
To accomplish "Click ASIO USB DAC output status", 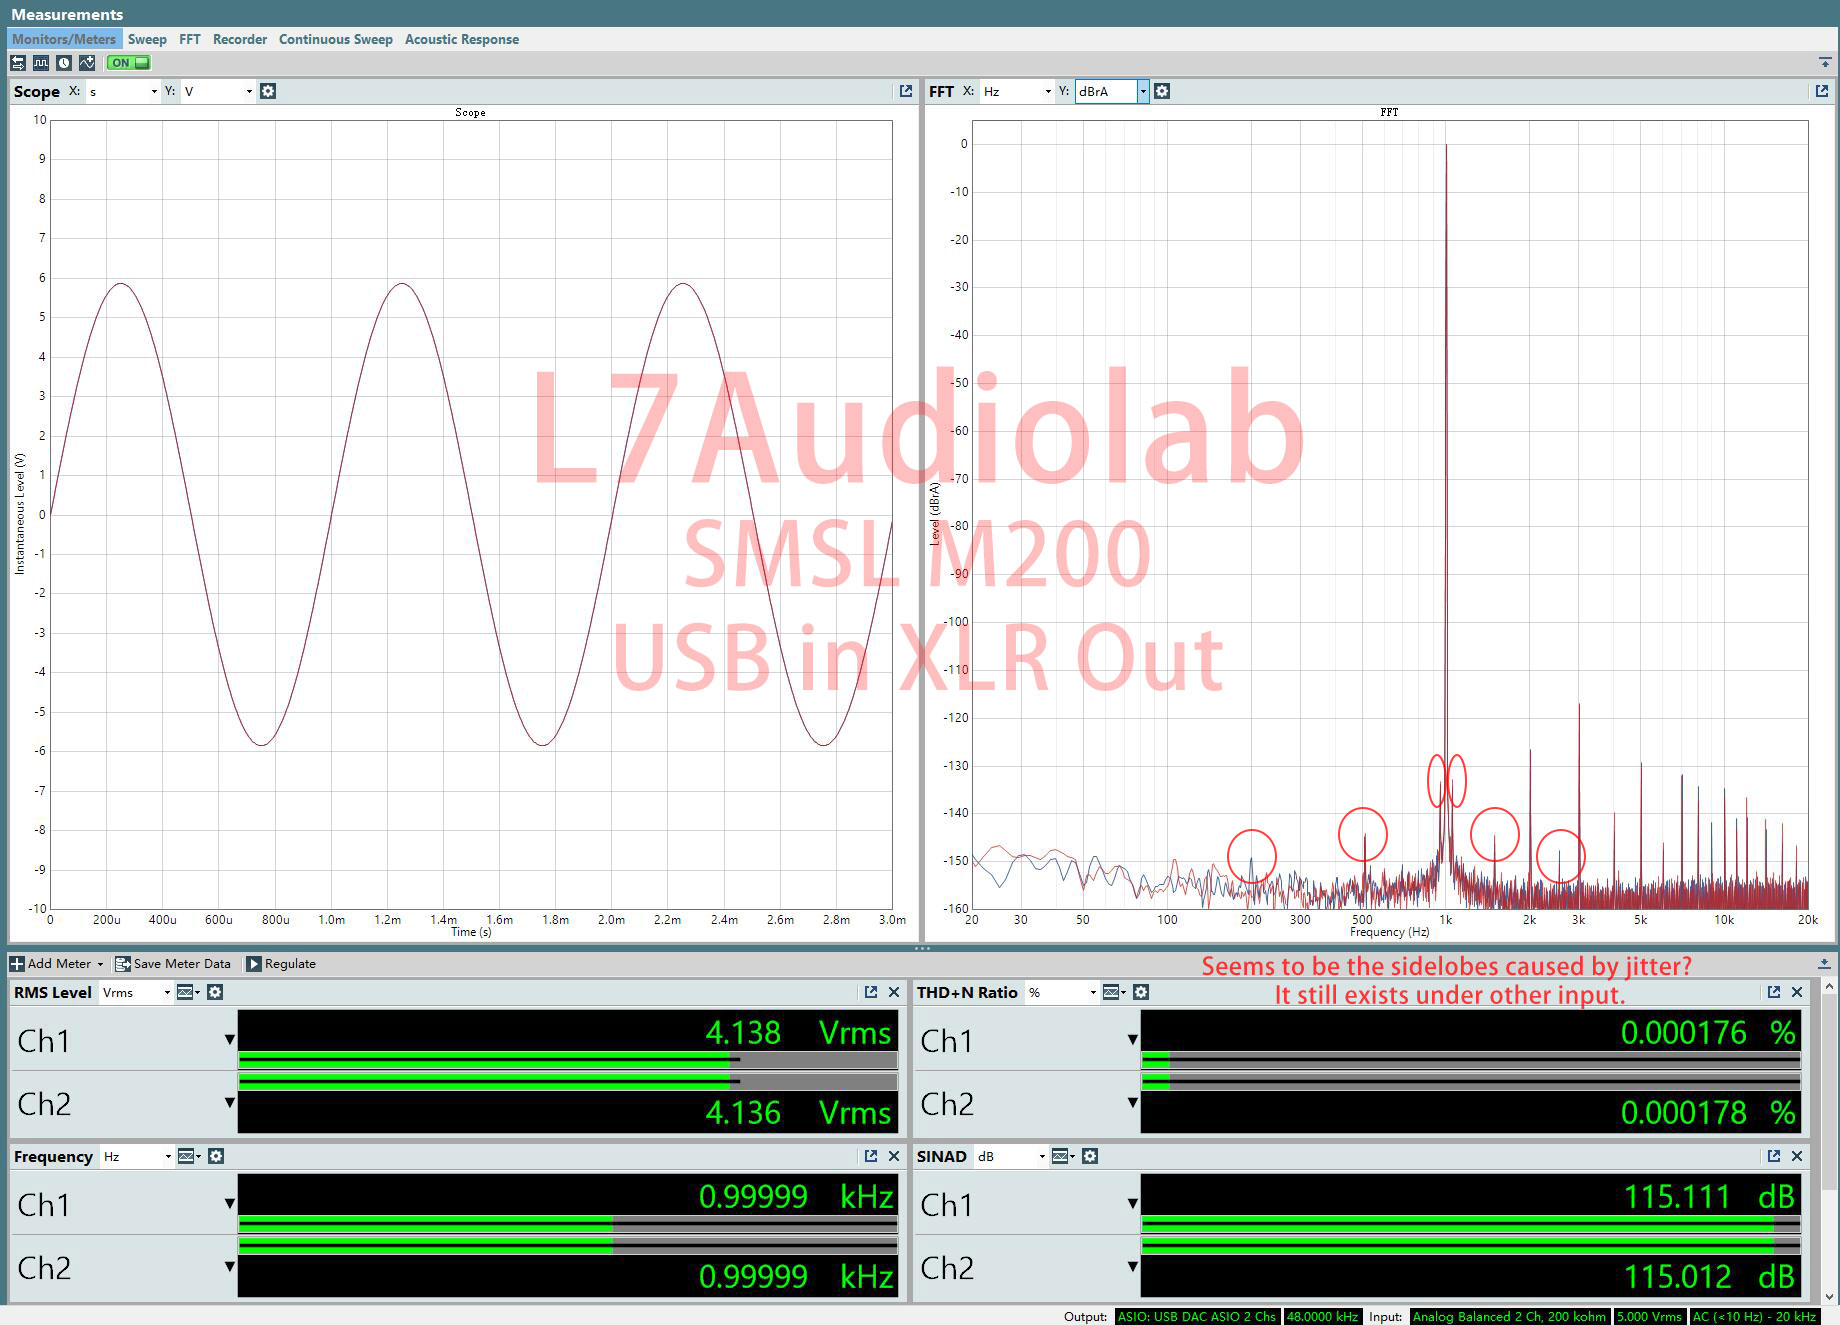I will (1197, 1316).
